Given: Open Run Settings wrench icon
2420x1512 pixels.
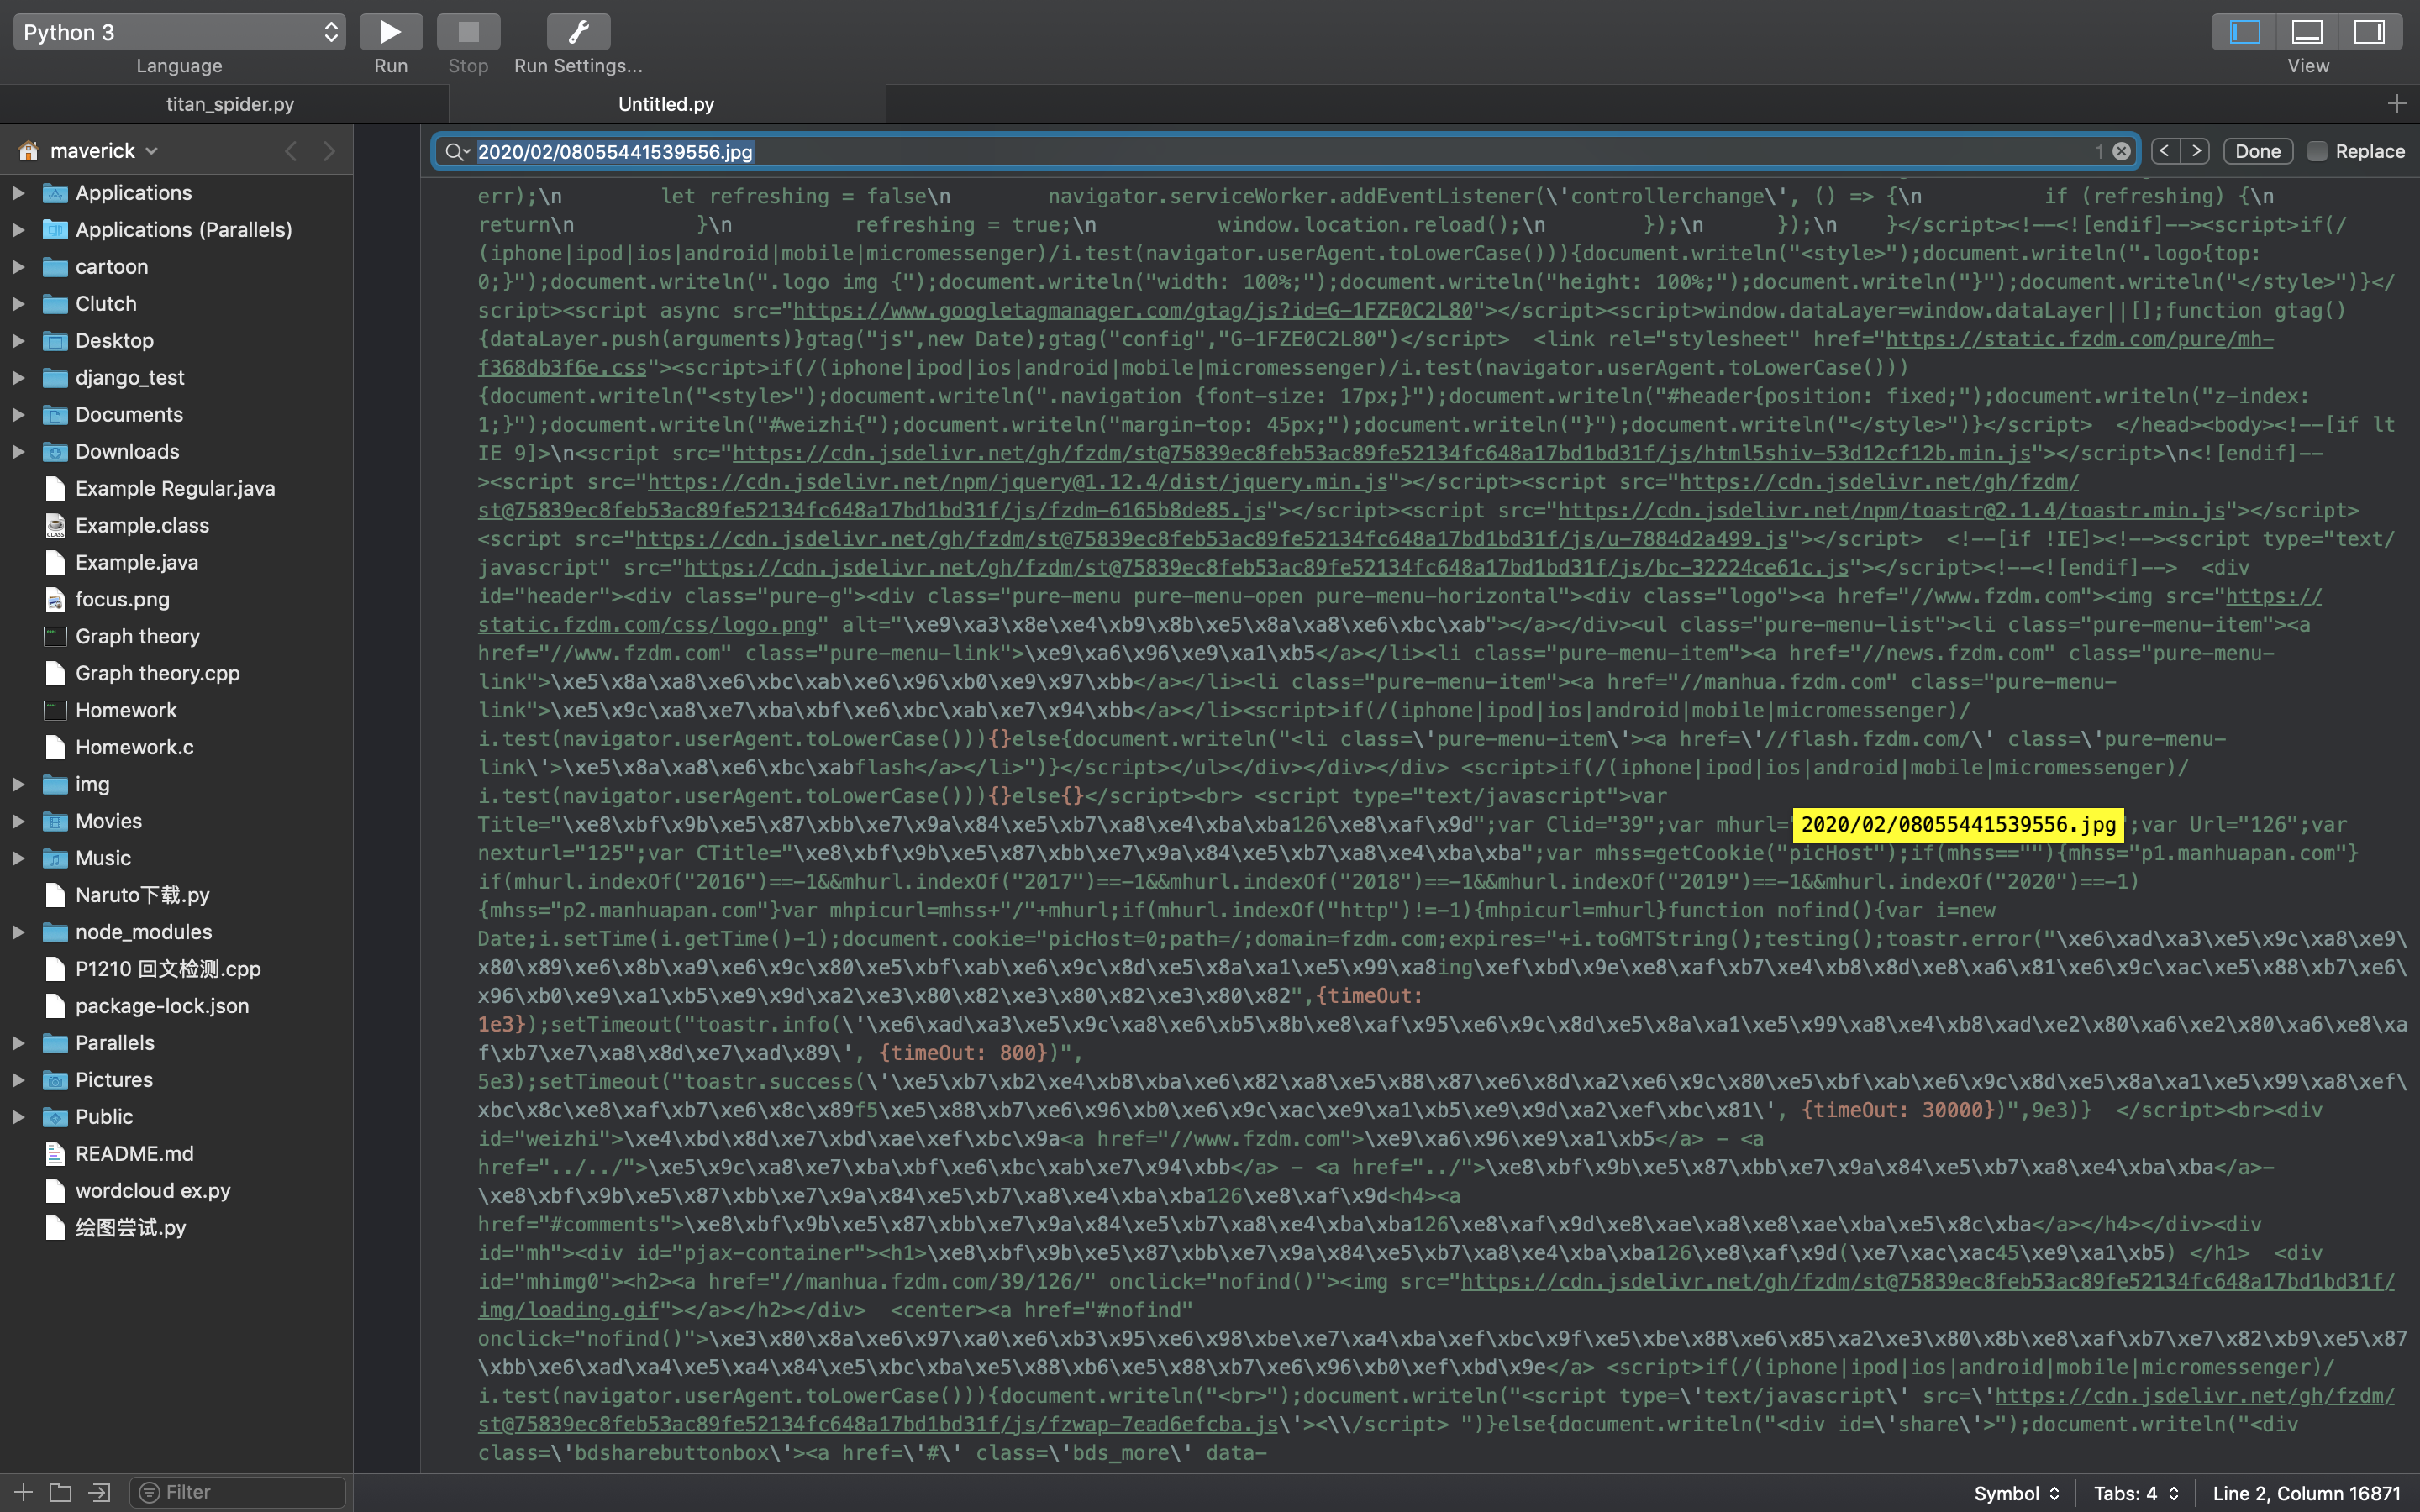Looking at the screenshot, I should [x=578, y=32].
